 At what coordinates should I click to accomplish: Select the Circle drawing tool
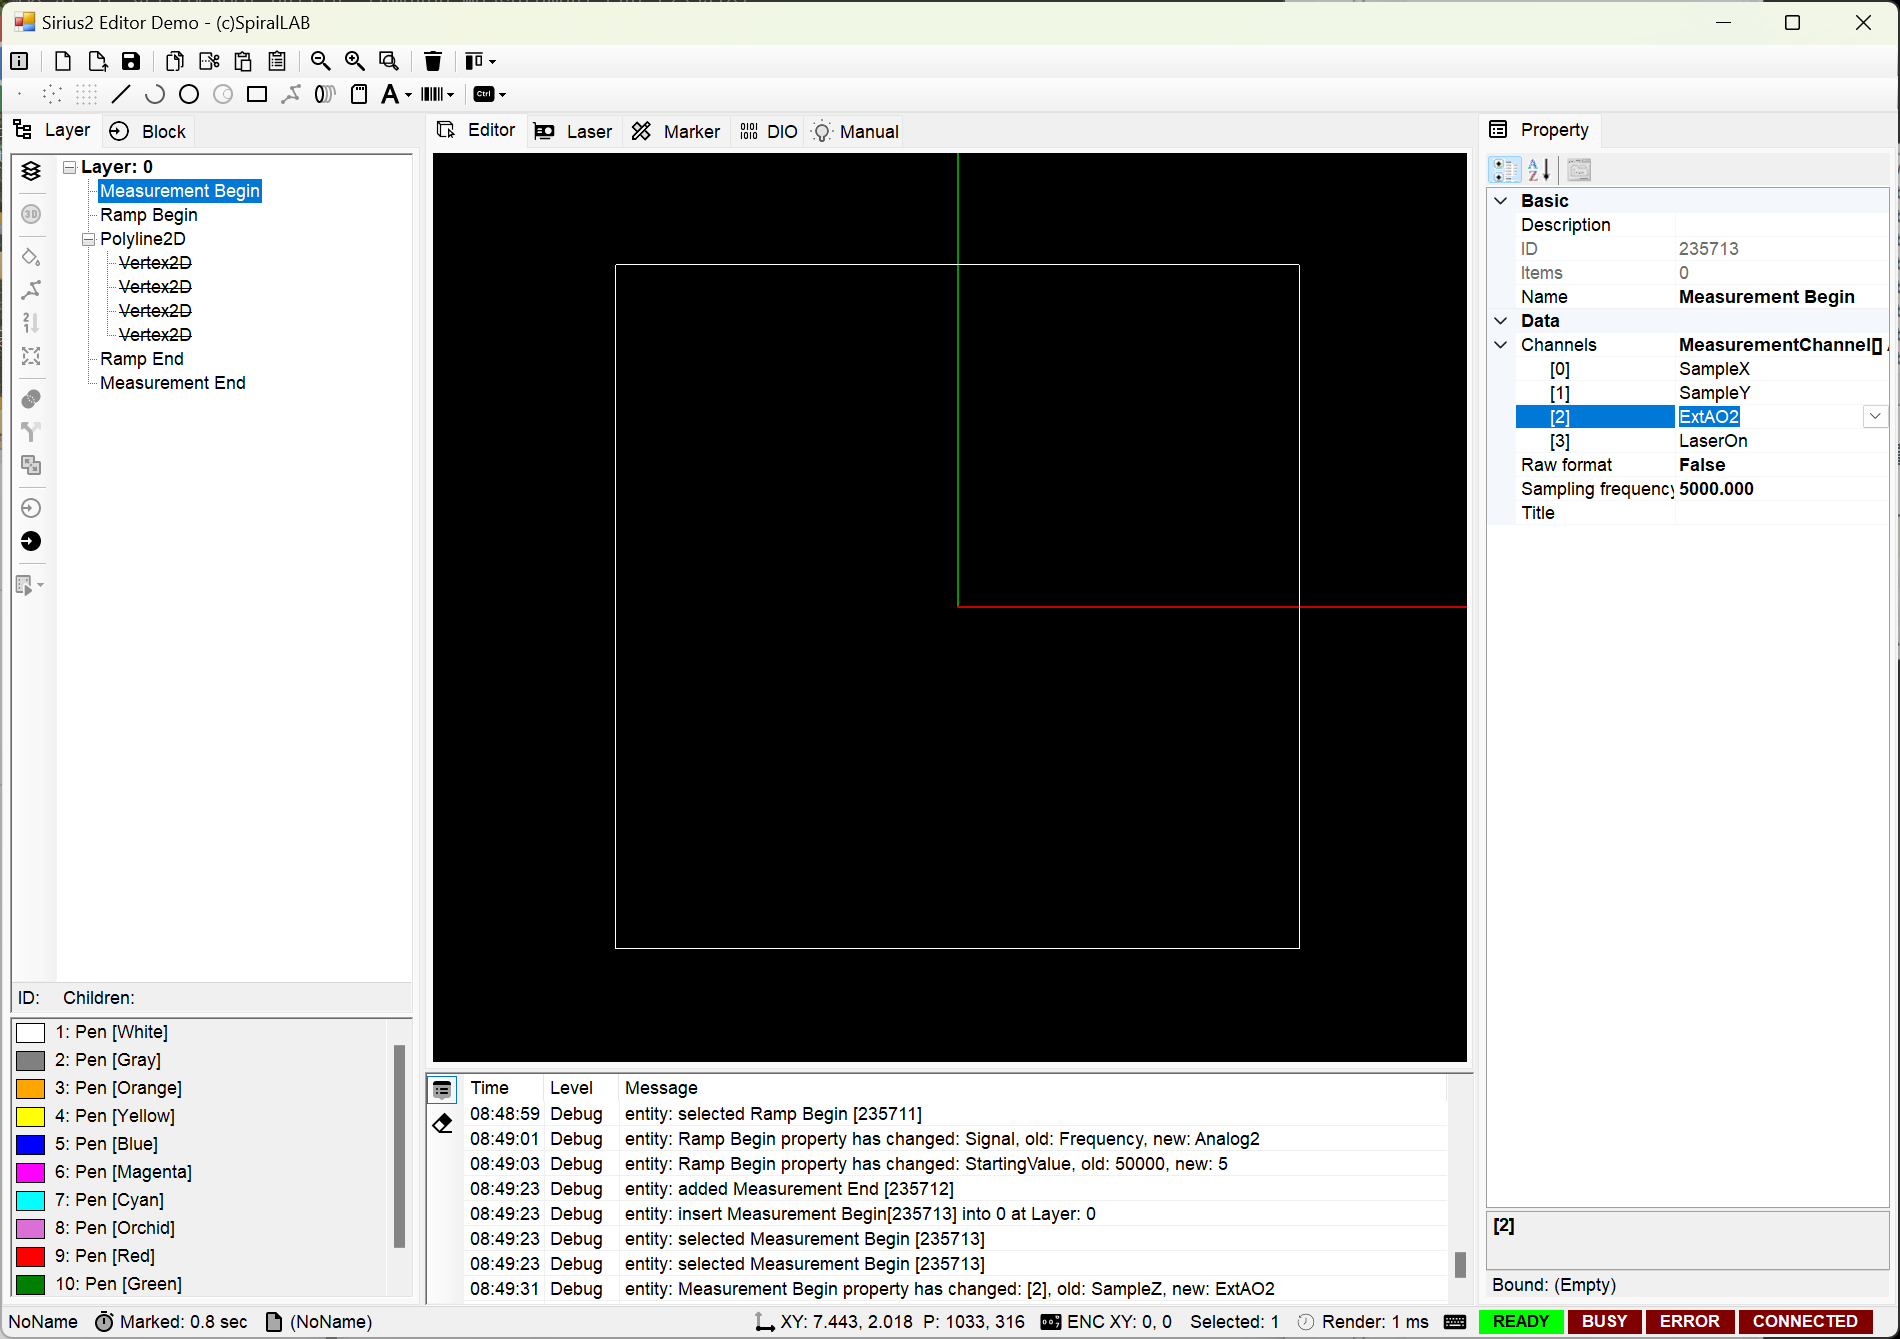pos(189,95)
